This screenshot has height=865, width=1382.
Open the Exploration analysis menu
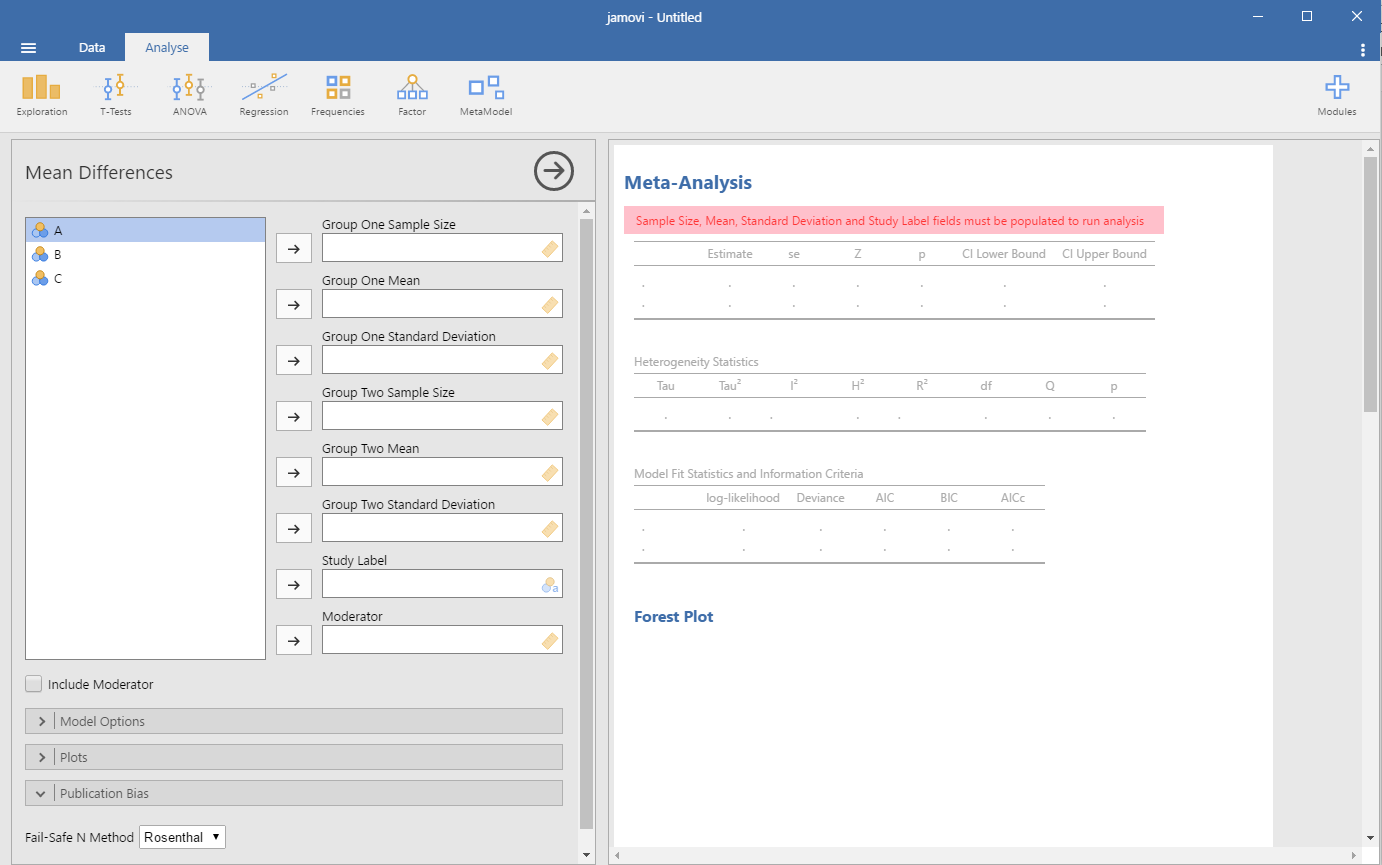[42, 95]
